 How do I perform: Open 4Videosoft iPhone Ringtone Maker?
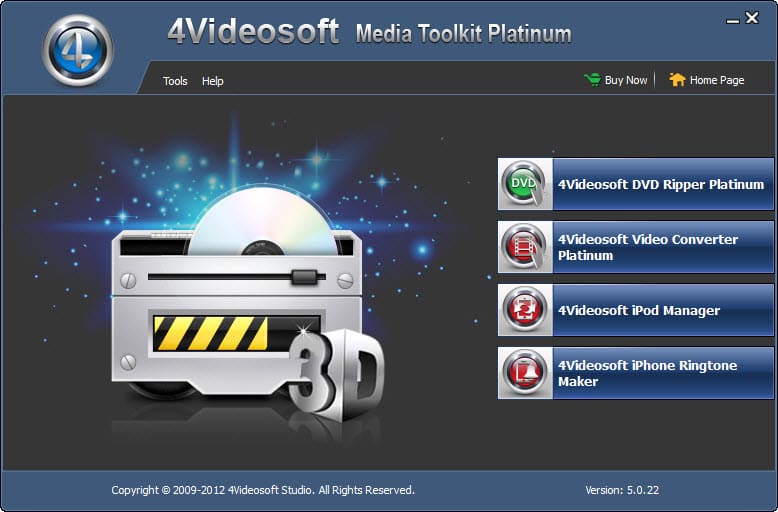[x=636, y=373]
